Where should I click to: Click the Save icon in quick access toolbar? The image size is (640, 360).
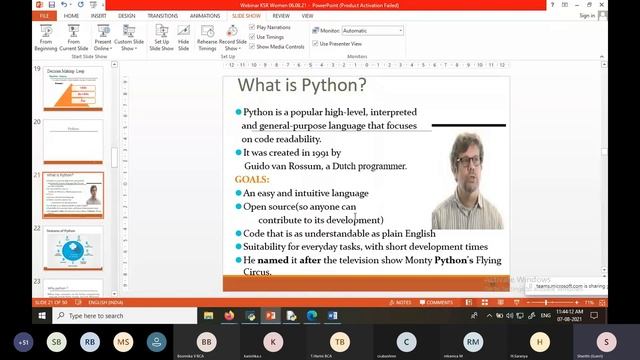coord(52,5)
